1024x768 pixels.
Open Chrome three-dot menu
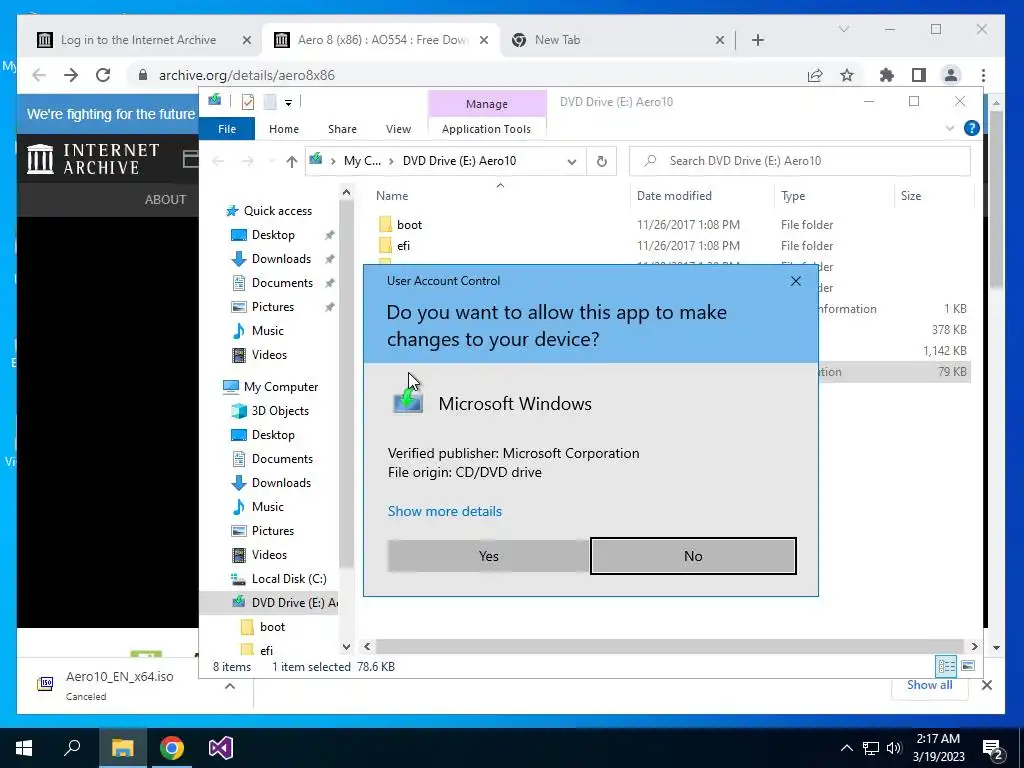984,75
